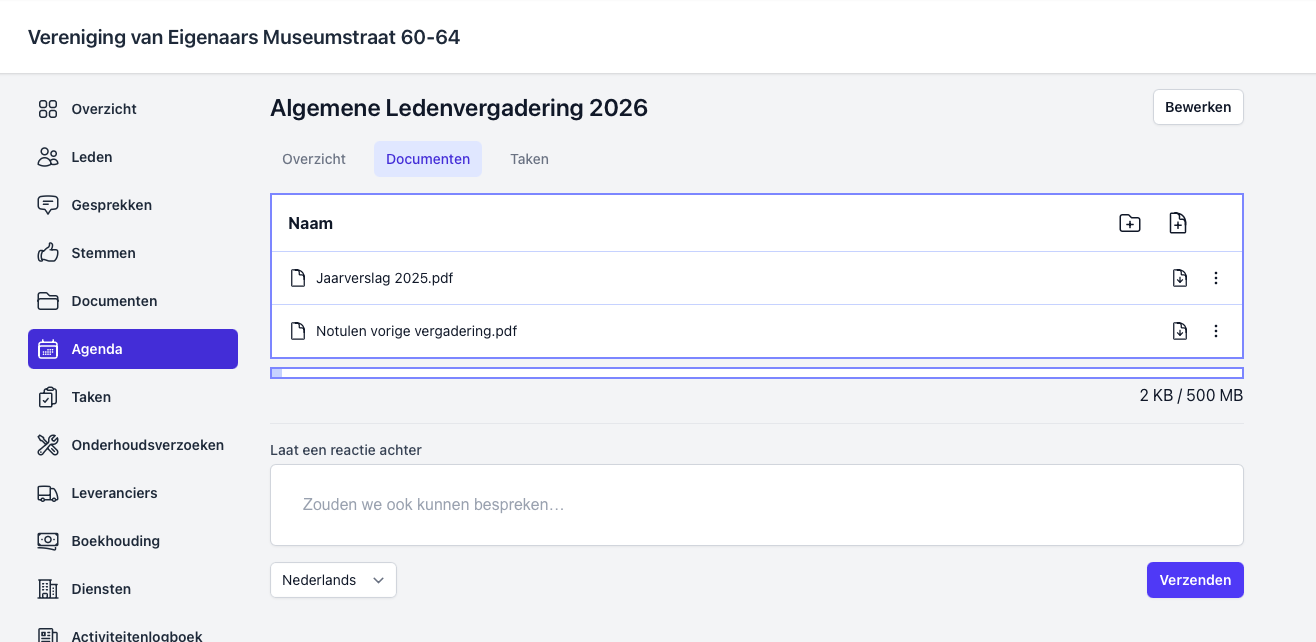Viewport: 1316px width, 642px height.
Task: Open Leveranciers in the sidebar
Action: point(114,493)
